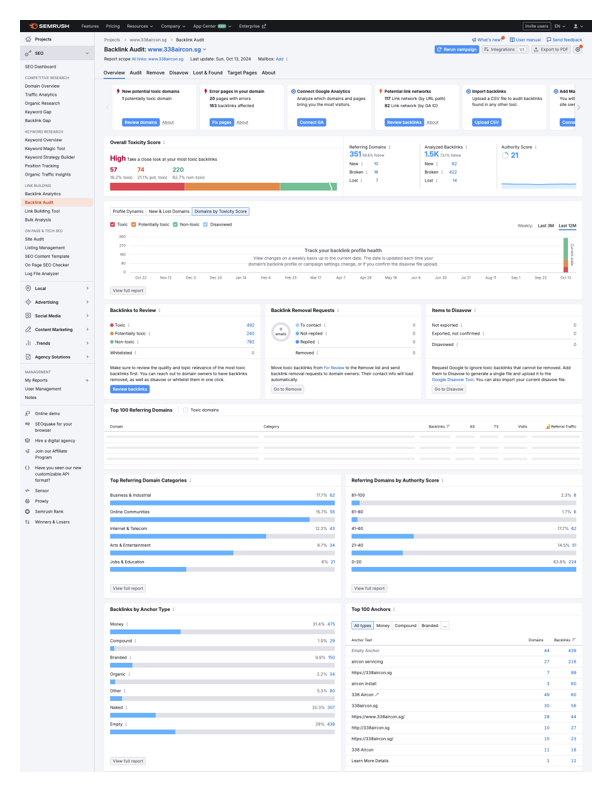
Task: Click the Local section icon in sidebar
Action: pyautogui.click(x=27, y=288)
